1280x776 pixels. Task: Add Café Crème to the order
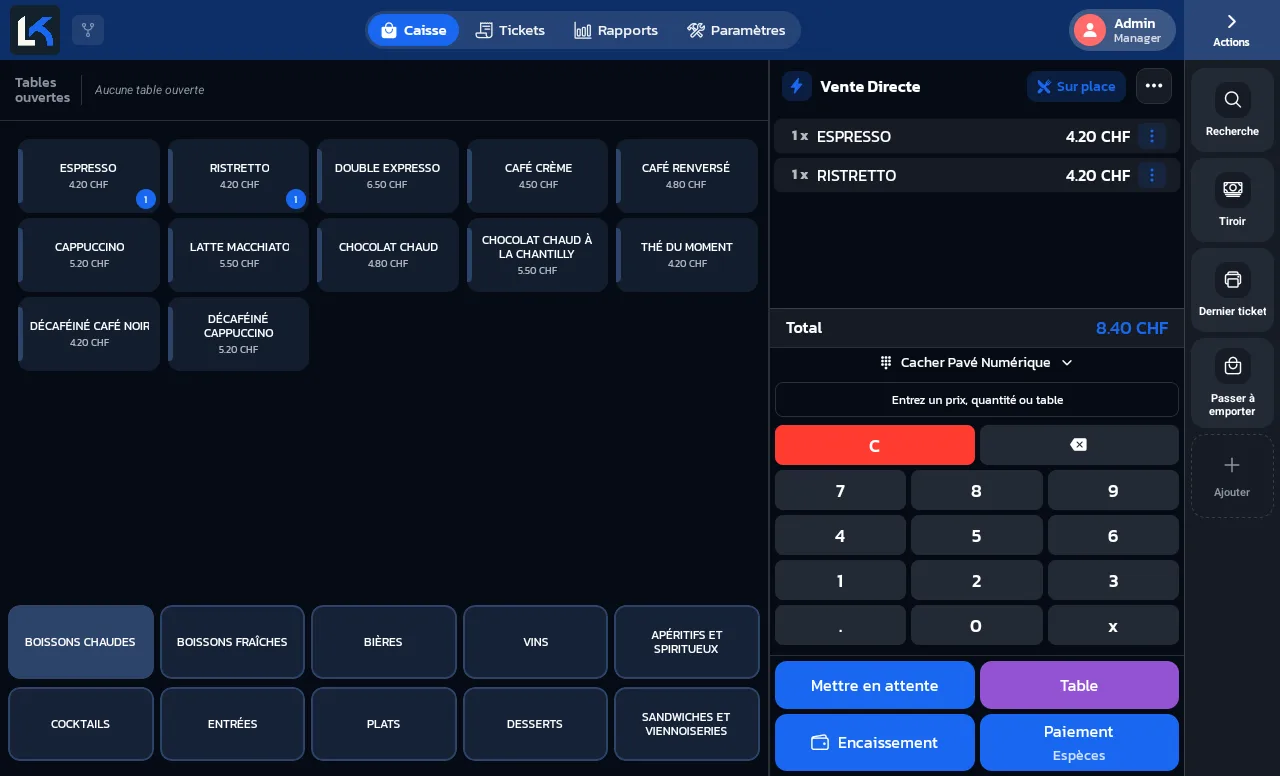538,176
